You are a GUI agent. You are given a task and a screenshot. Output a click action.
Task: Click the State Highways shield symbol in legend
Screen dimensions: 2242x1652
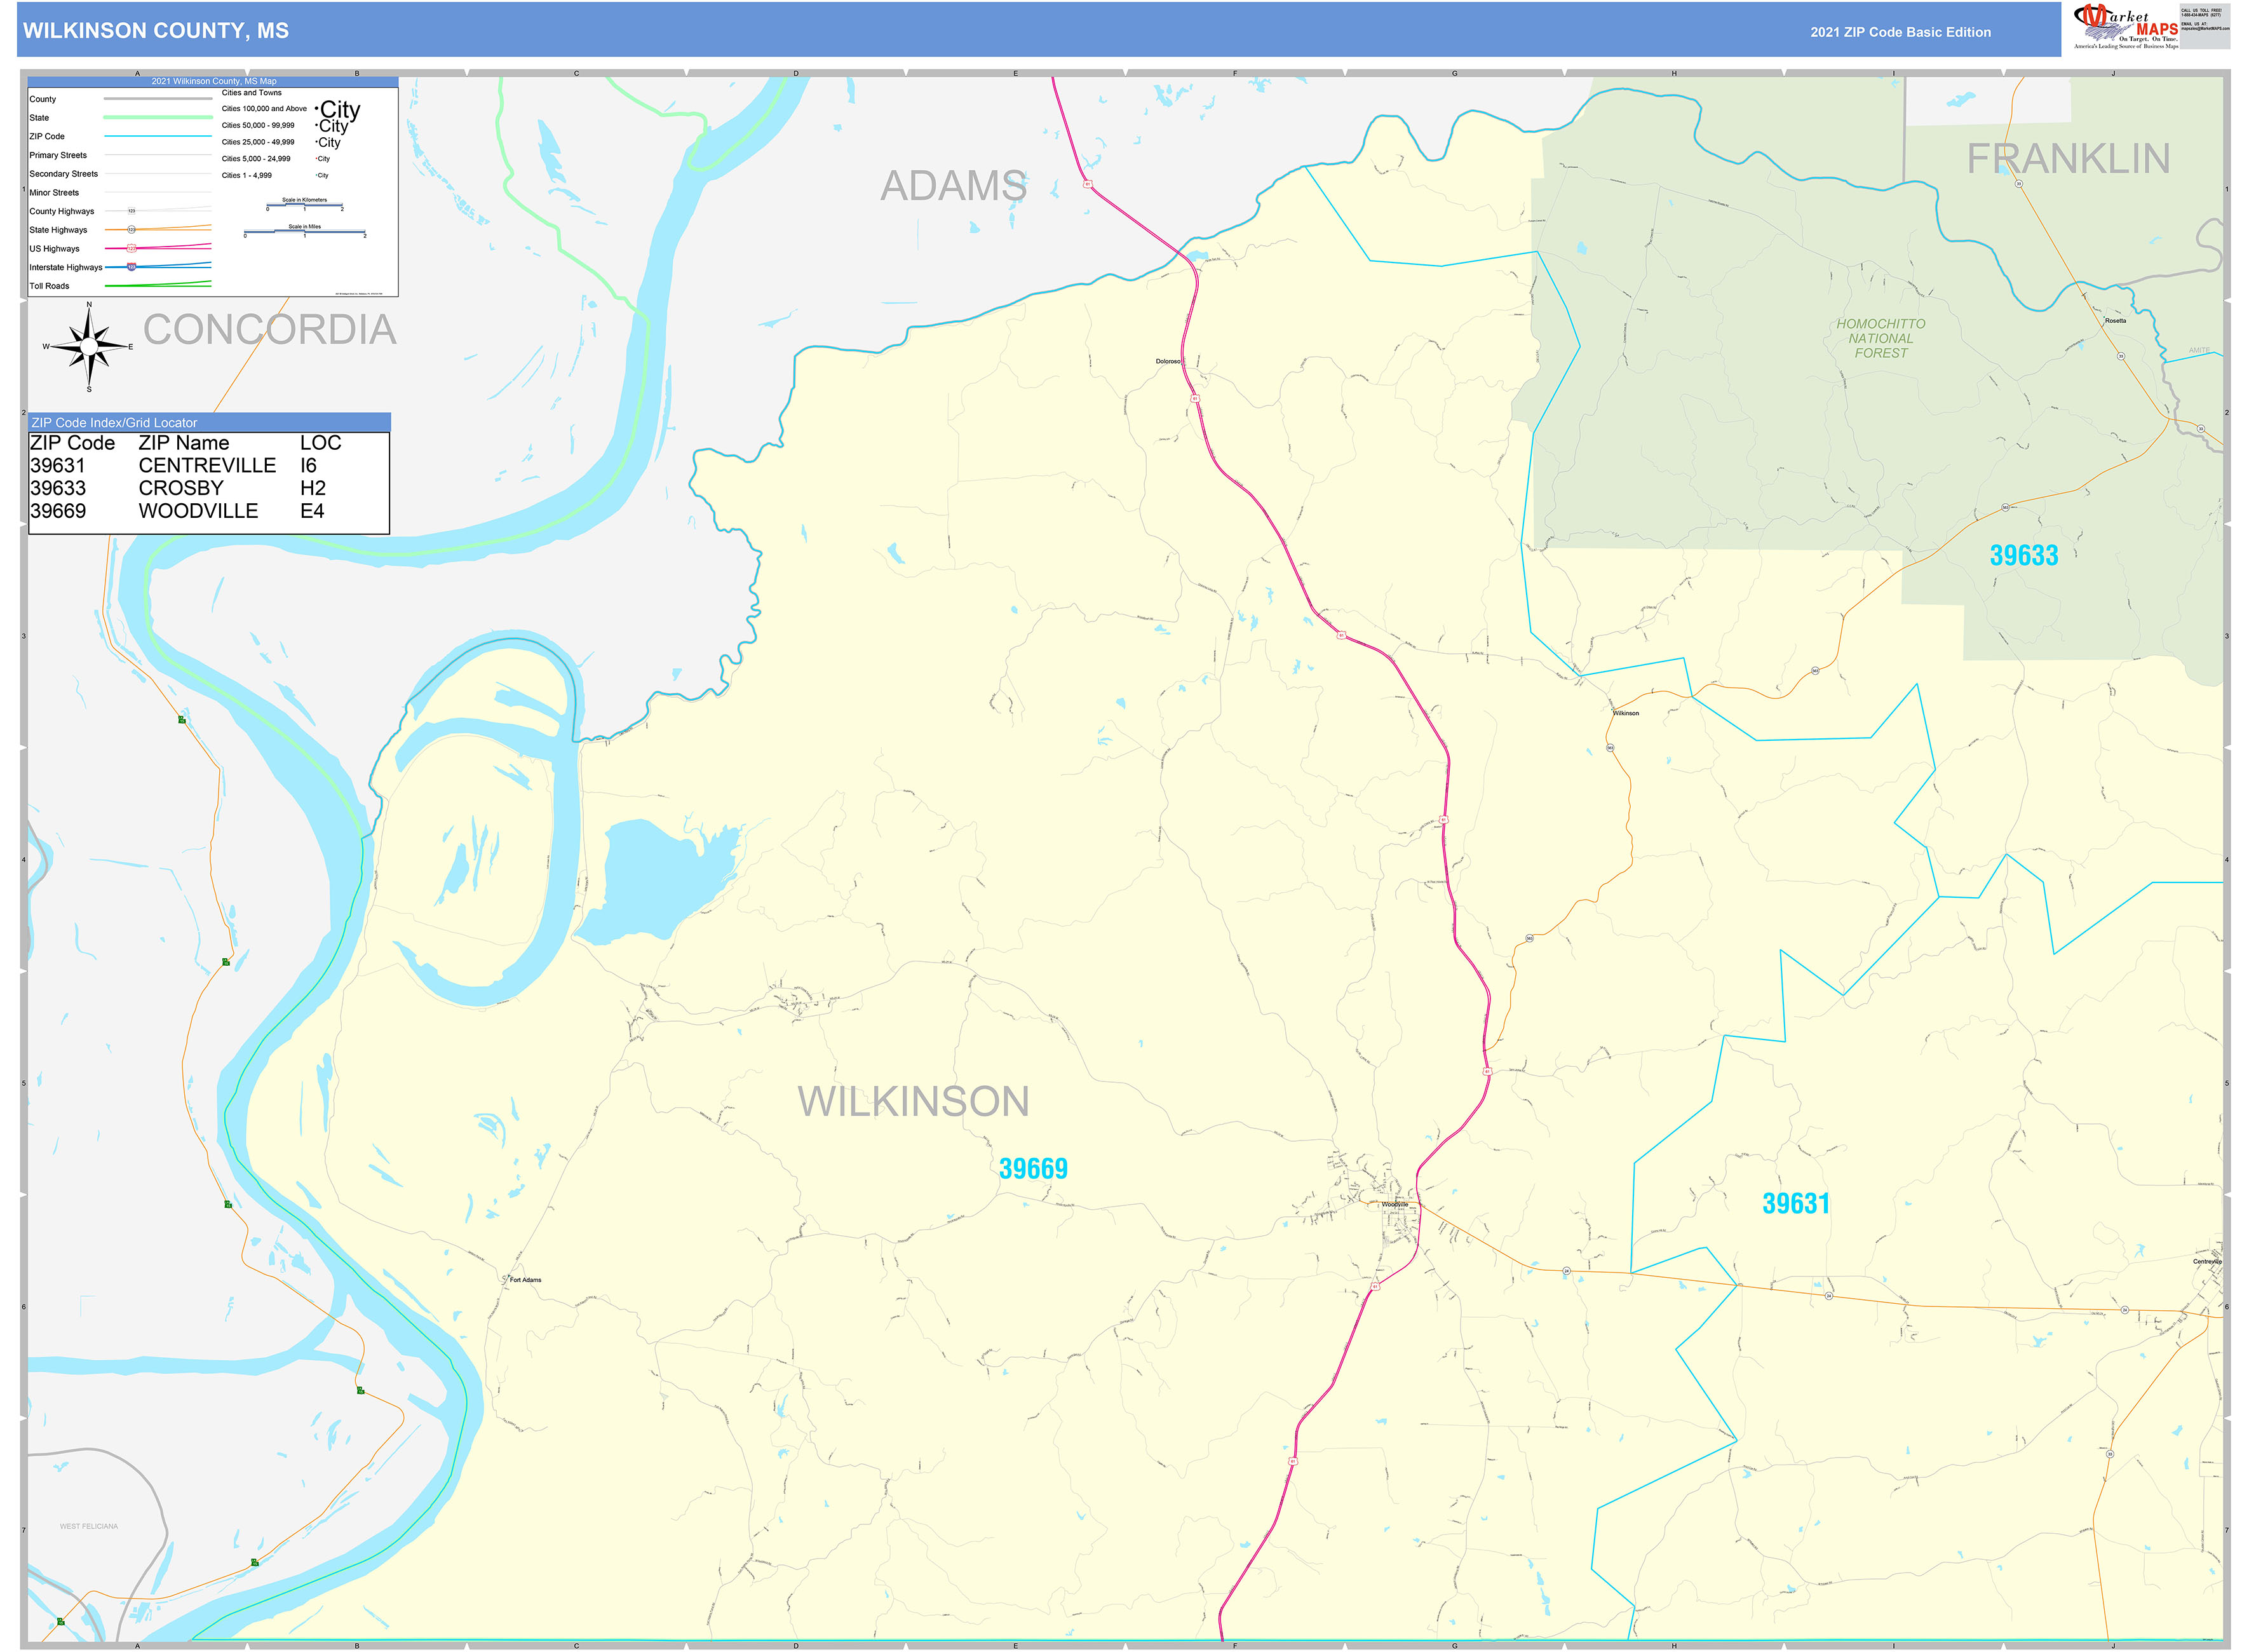pyautogui.click(x=131, y=229)
